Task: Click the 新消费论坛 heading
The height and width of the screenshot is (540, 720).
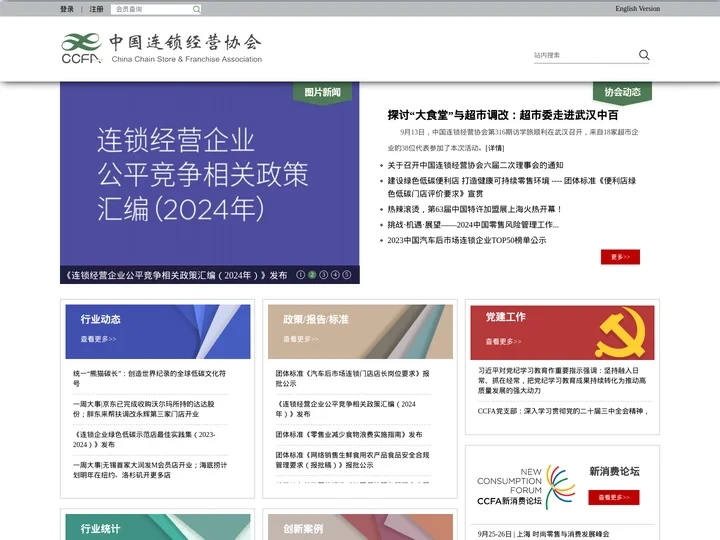Action: 614,471
